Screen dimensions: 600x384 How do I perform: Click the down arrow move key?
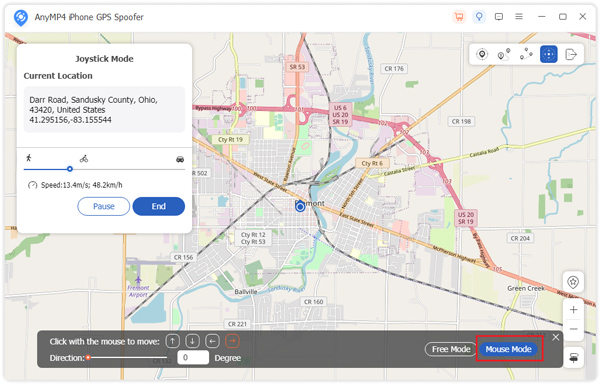(x=192, y=341)
